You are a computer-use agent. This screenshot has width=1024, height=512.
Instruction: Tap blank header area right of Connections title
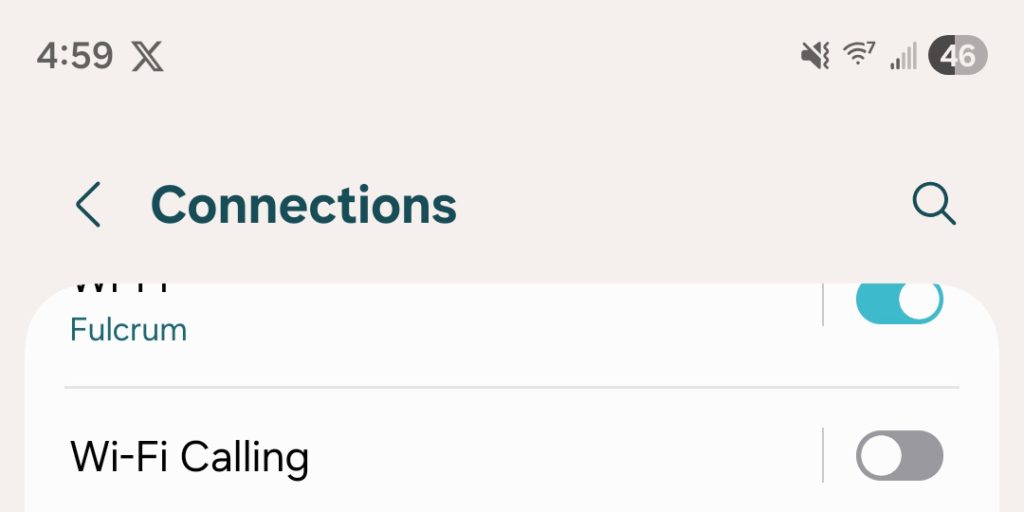coord(680,205)
